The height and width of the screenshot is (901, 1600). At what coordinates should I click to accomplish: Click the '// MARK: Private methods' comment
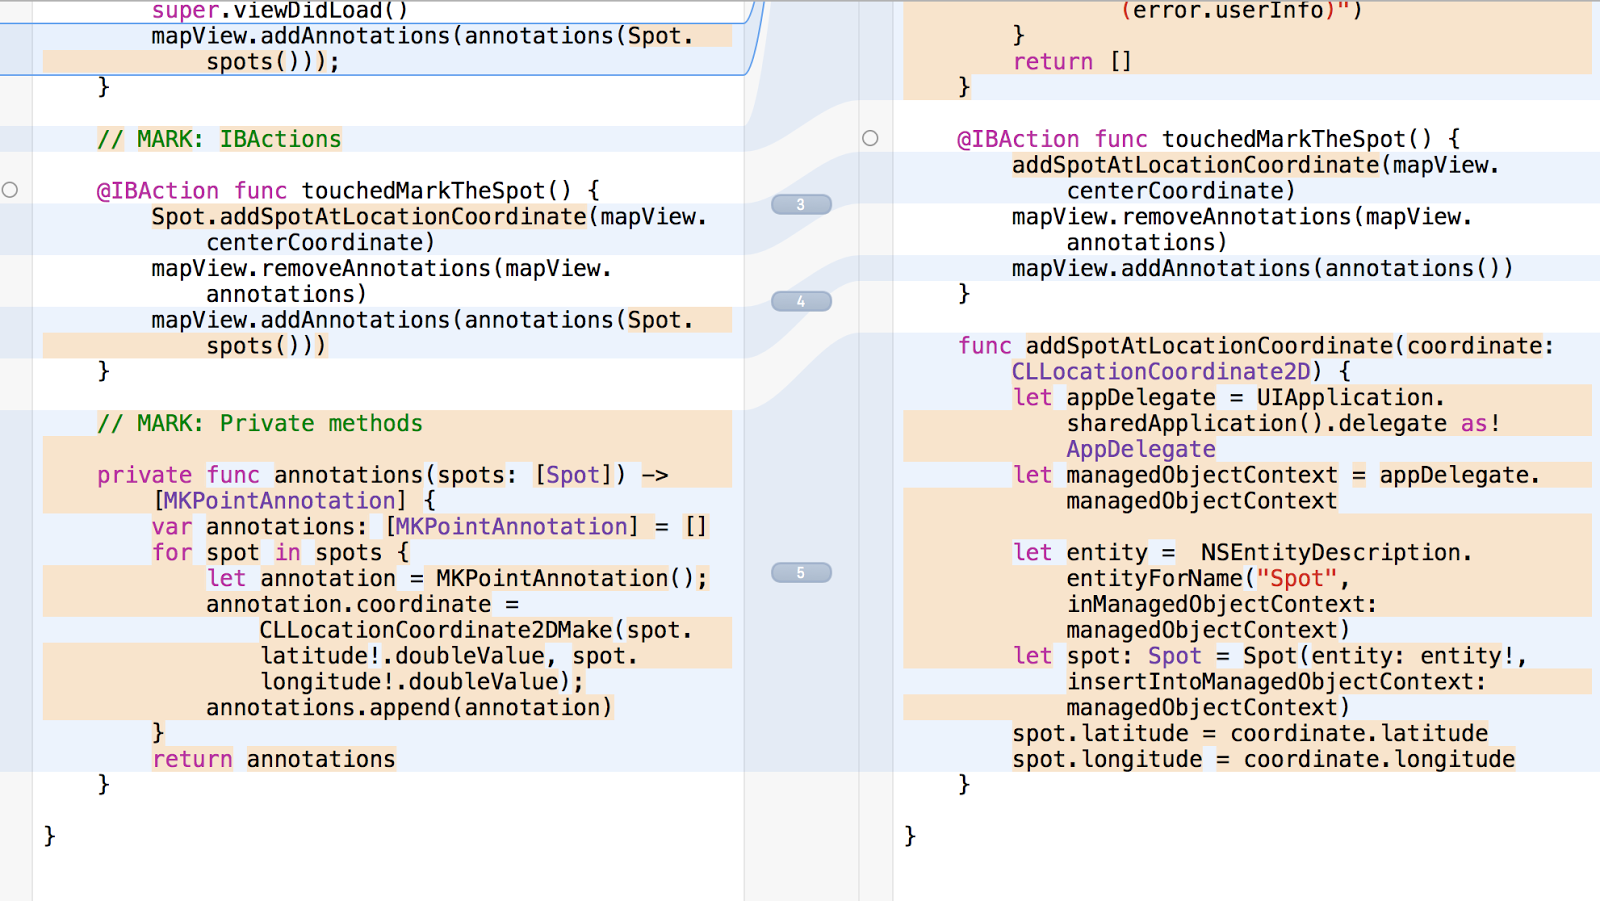pos(260,423)
